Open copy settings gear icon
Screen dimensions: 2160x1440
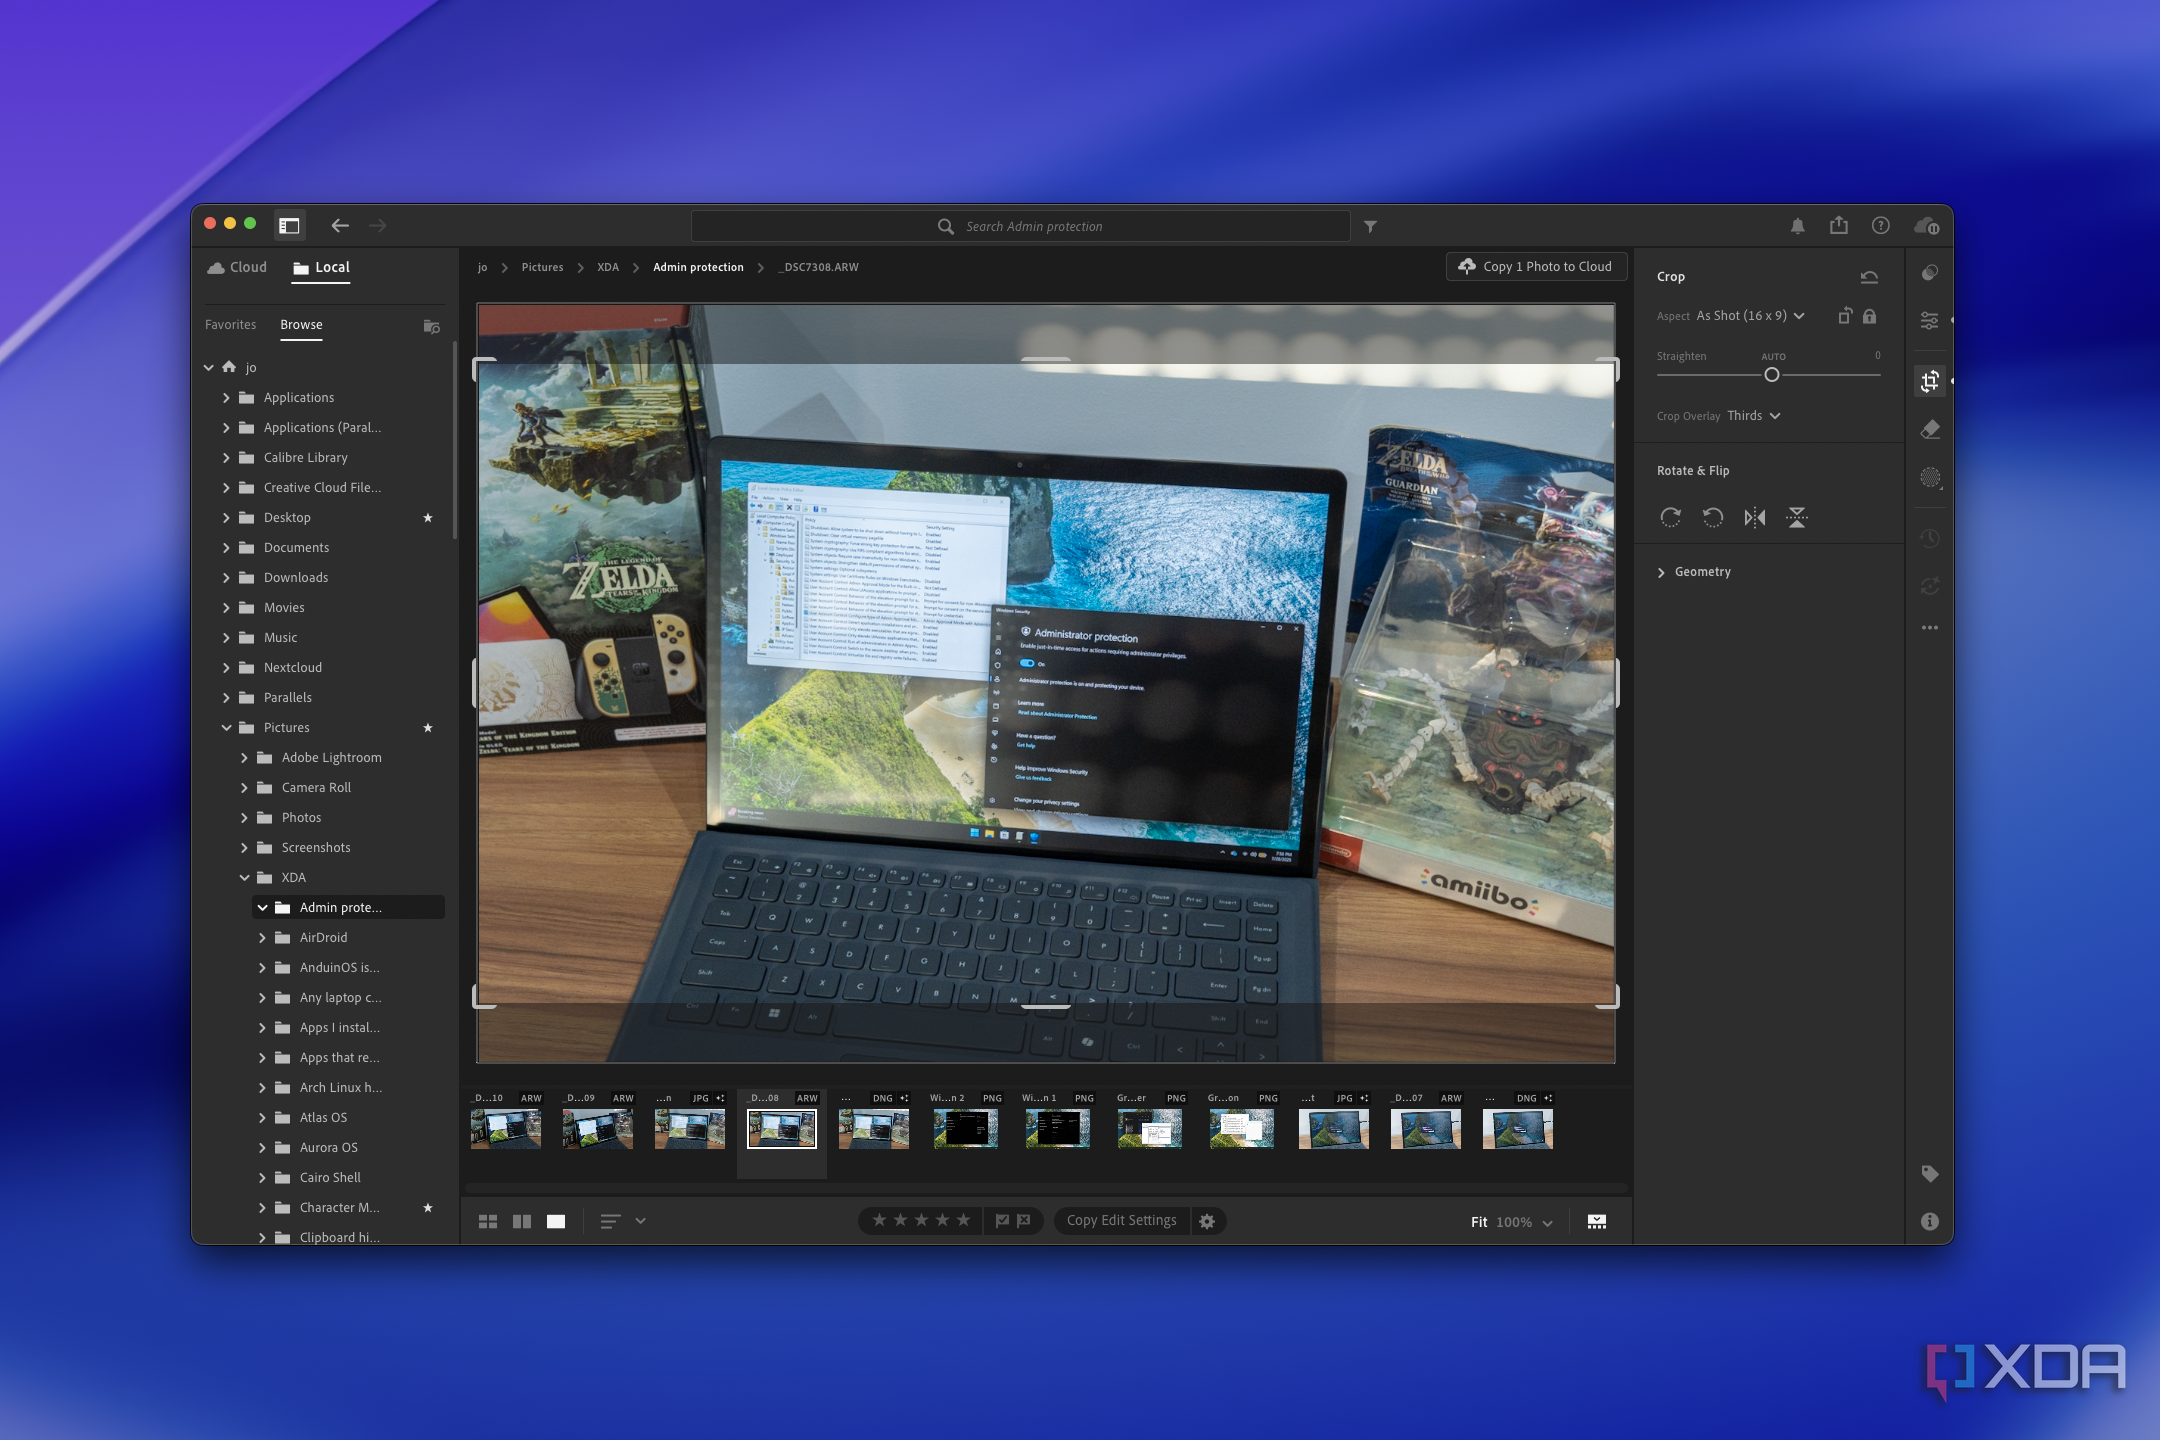[1207, 1221]
